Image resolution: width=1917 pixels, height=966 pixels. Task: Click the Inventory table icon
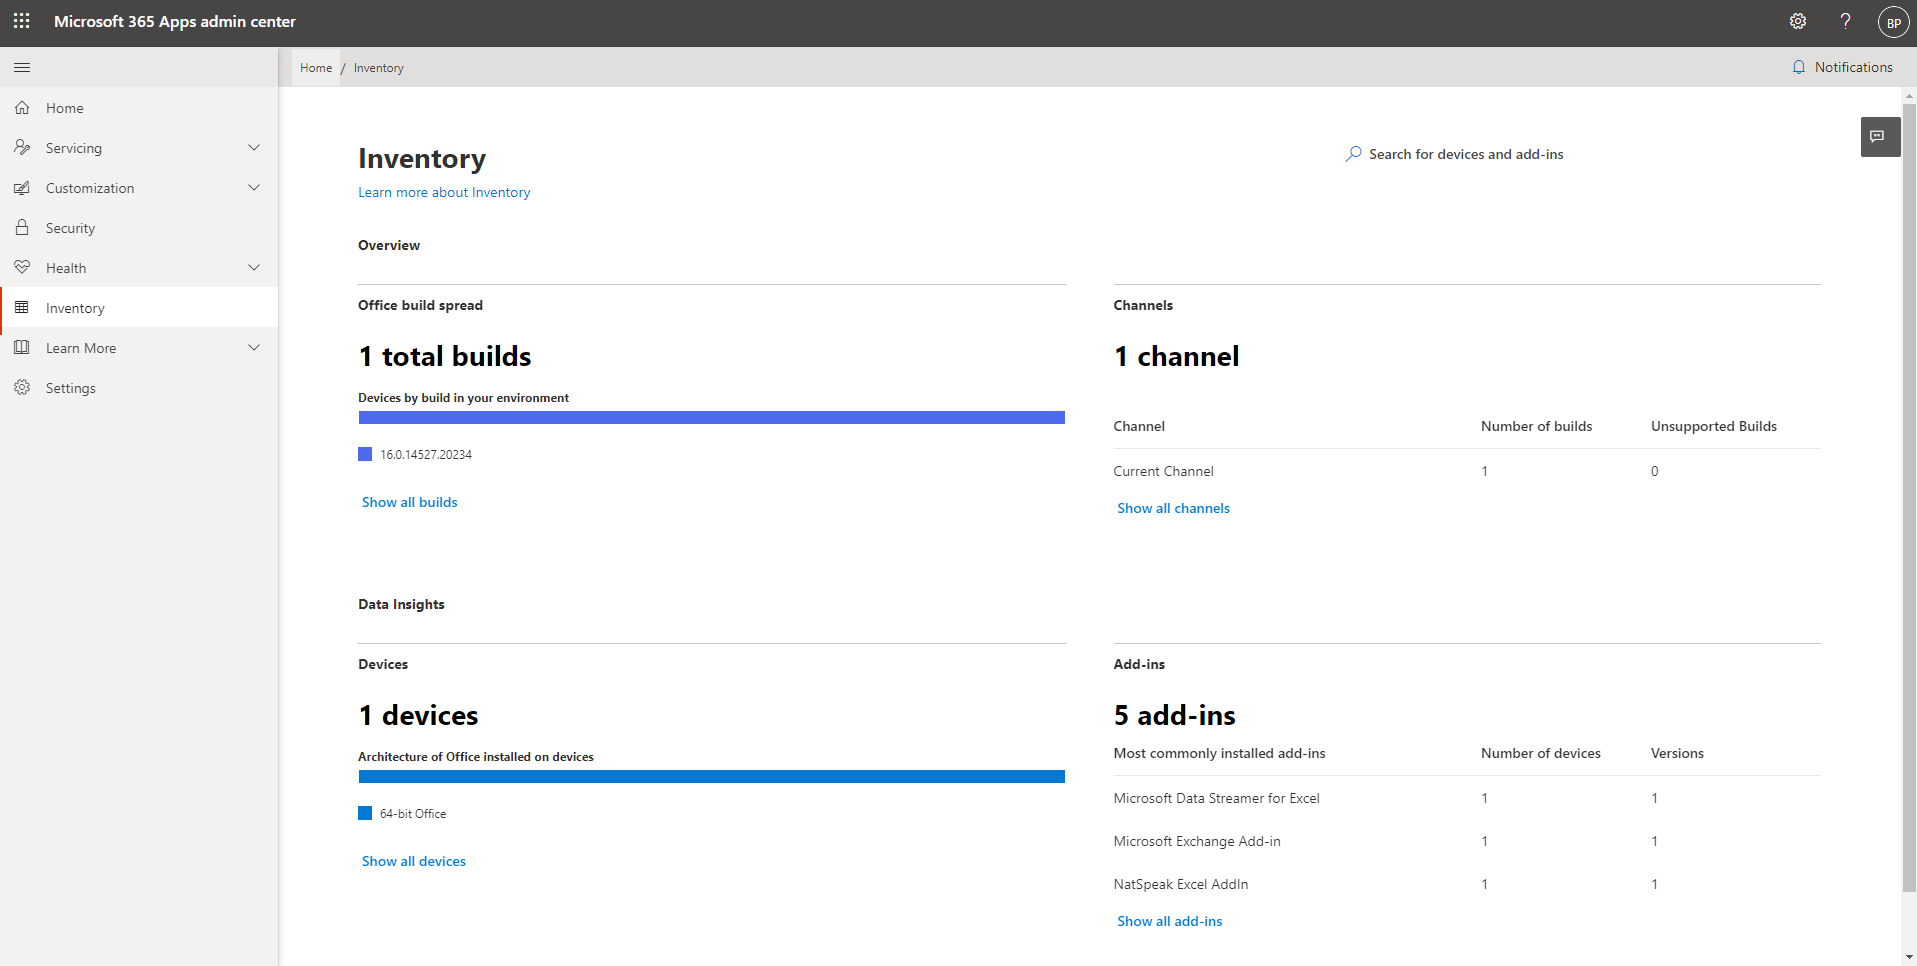[x=22, y=307]
